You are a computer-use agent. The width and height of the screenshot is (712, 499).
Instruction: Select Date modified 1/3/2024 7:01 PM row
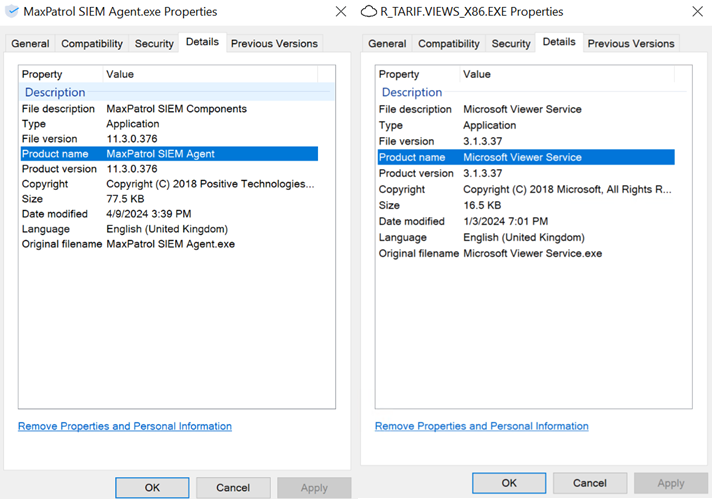click(526, 221)
